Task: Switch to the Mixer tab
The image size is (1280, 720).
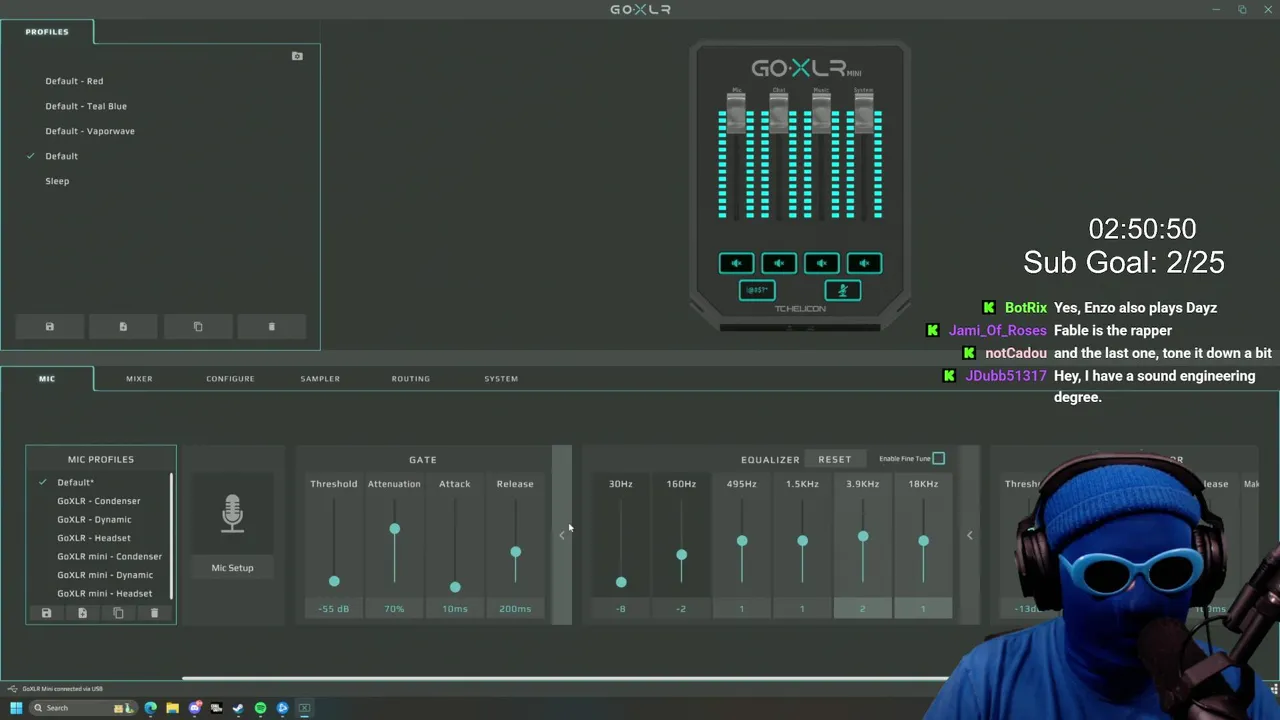Action: coord(139,379)
